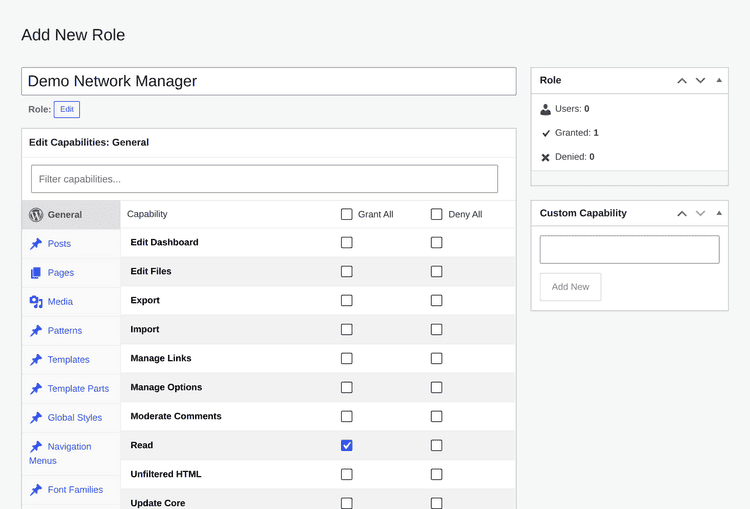
Task: Collapse the Custom Capability panel triangle toggle
Action: coord(719,213)
